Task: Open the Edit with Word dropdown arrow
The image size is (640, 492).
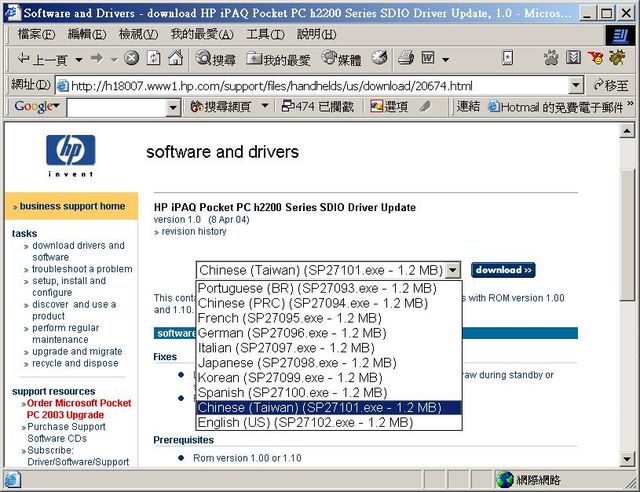Action: click(x=446, y=60)
